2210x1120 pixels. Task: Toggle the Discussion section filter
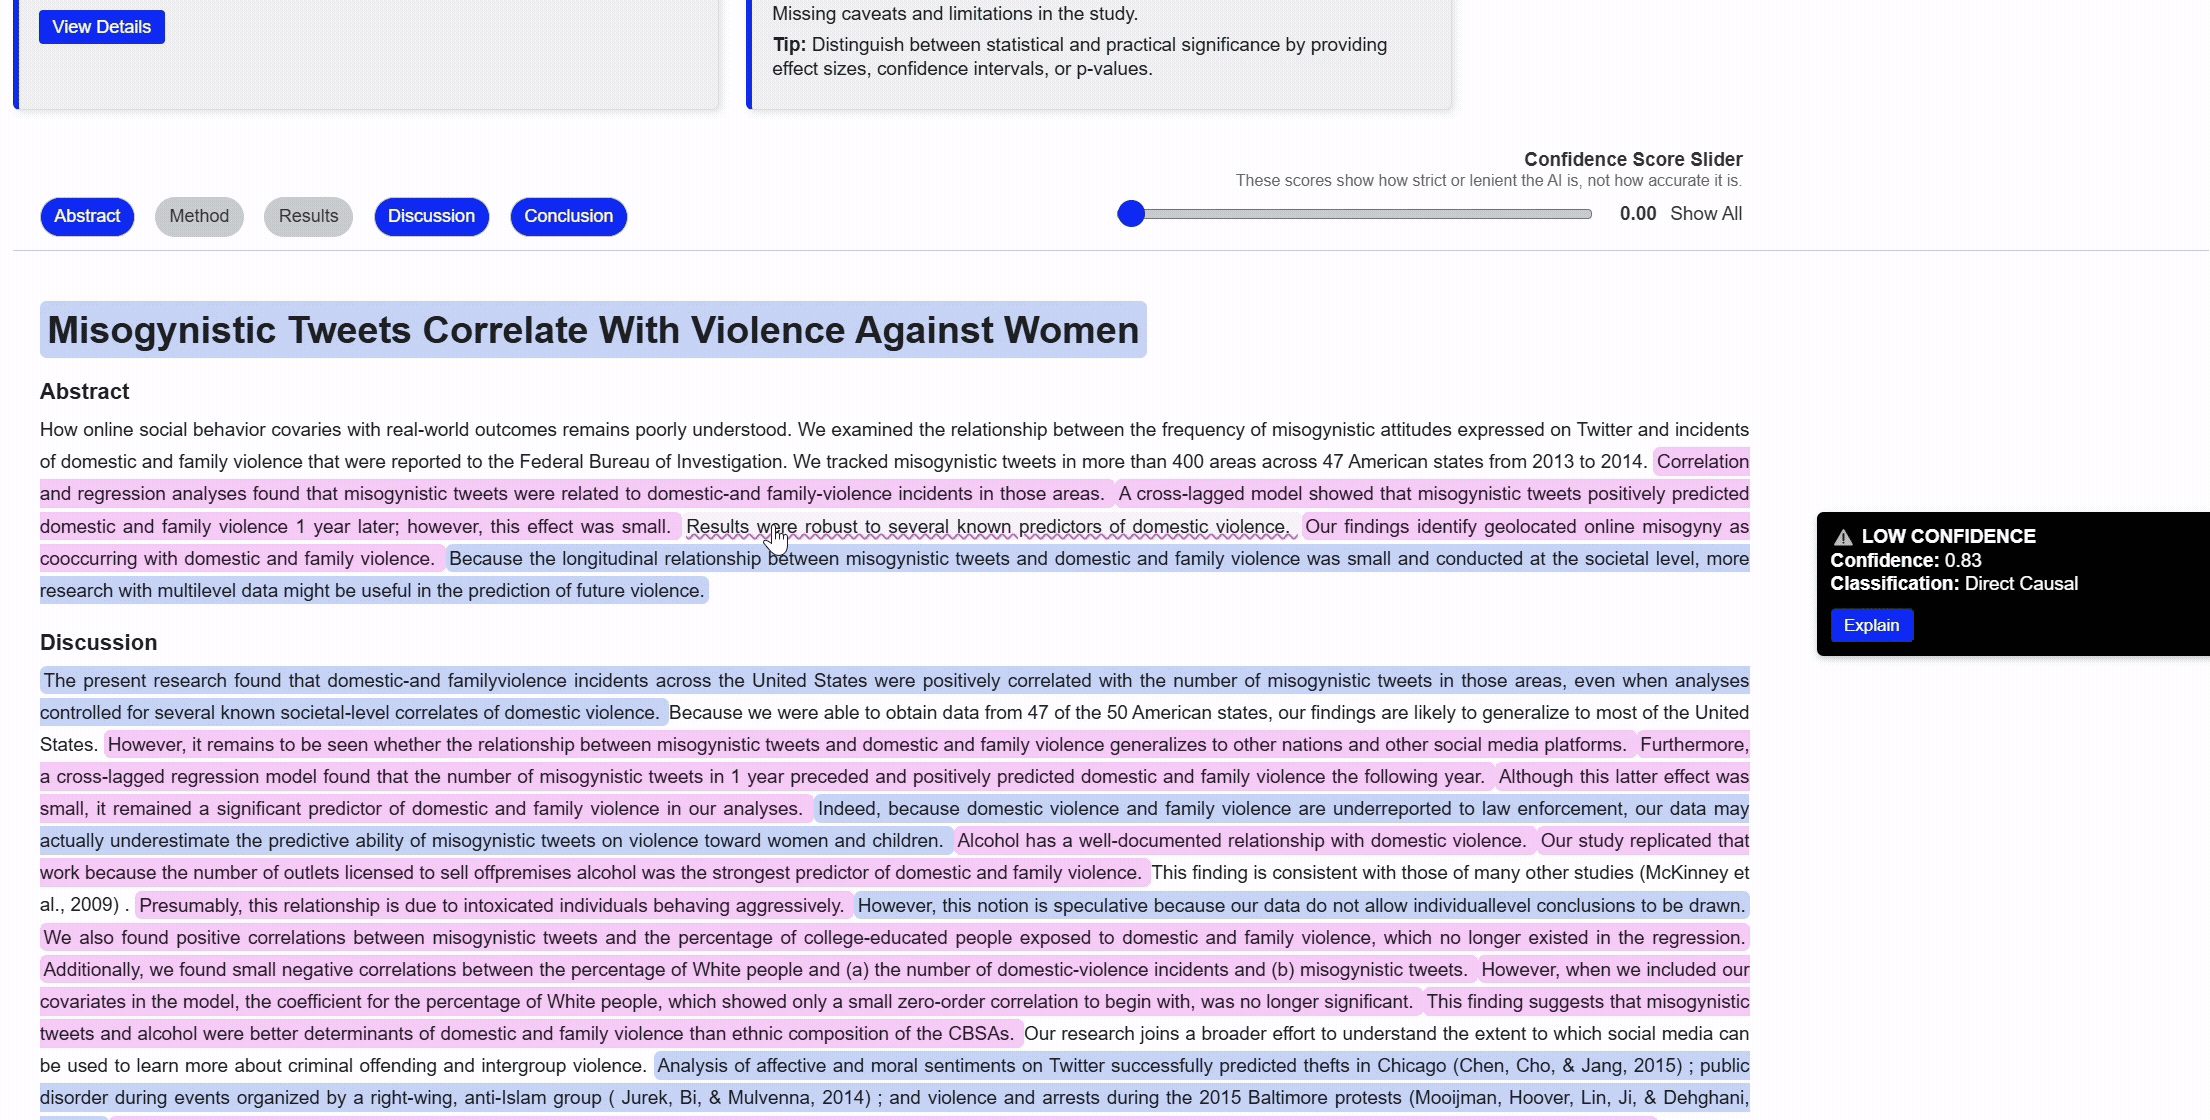tap(431, 216)
